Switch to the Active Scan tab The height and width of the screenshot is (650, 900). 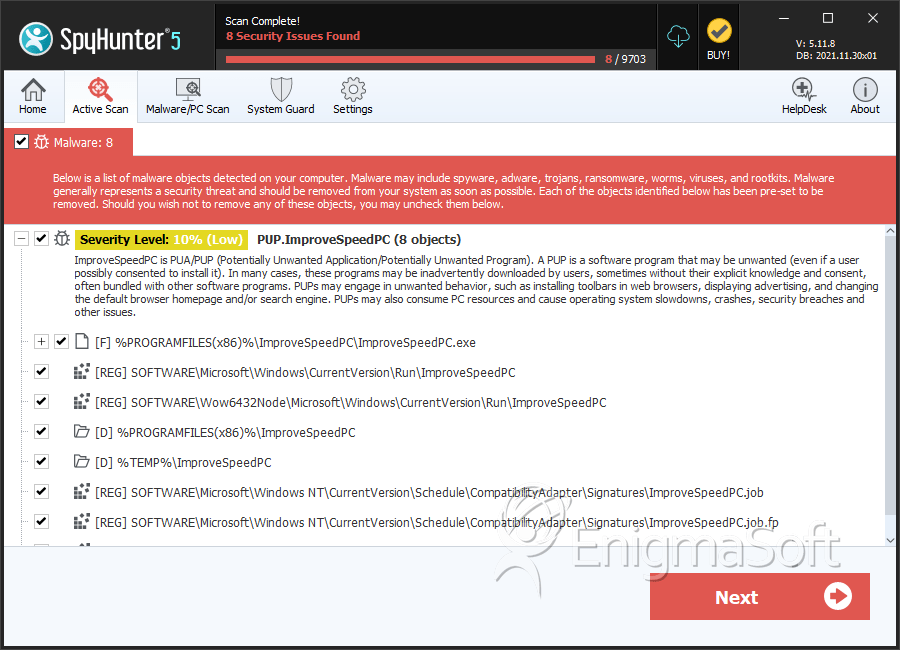click(x=100, y=96)
